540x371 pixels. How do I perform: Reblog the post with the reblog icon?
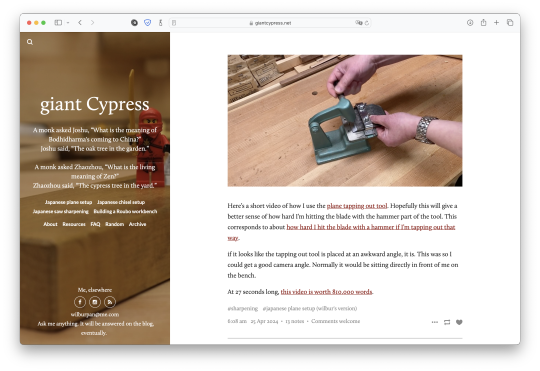(x=447, y=322)
